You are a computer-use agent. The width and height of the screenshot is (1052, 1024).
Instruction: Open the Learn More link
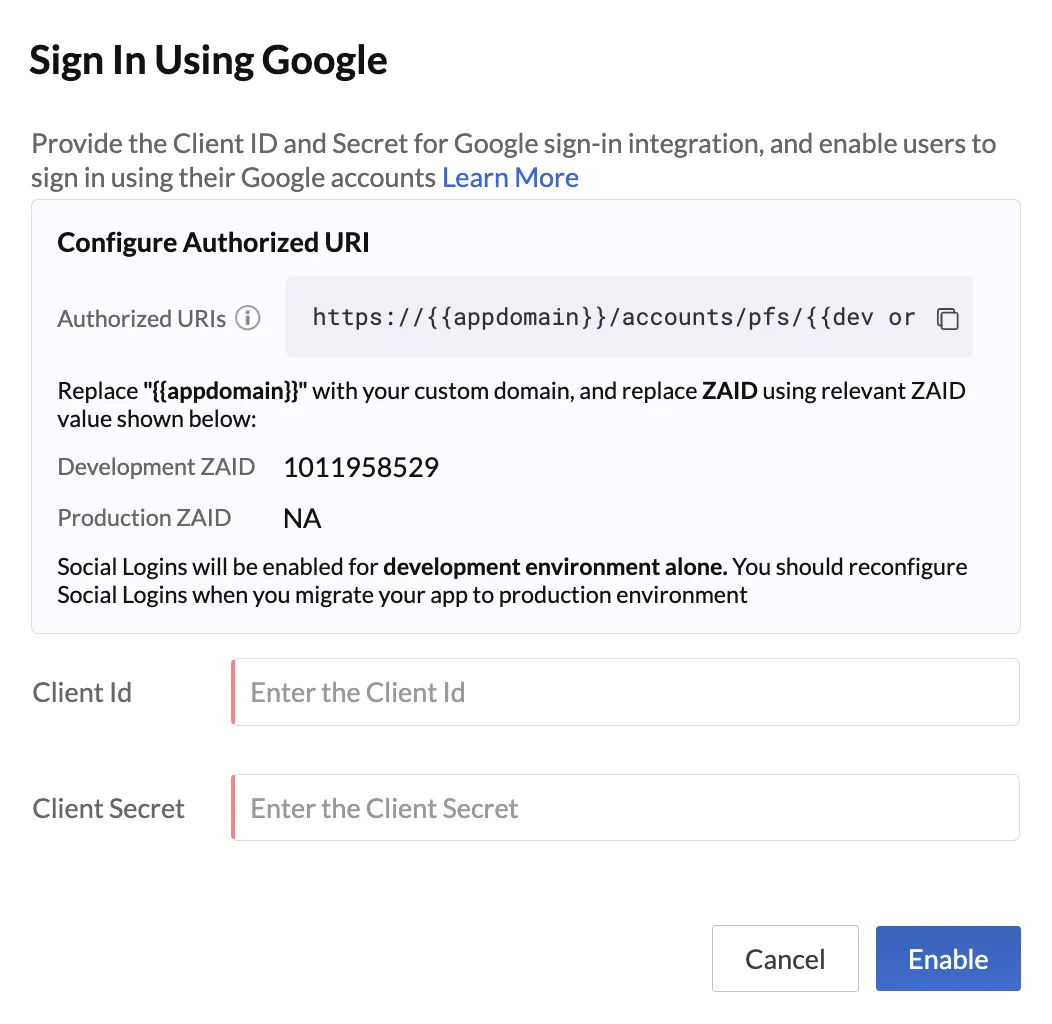(x=510, y=178)
